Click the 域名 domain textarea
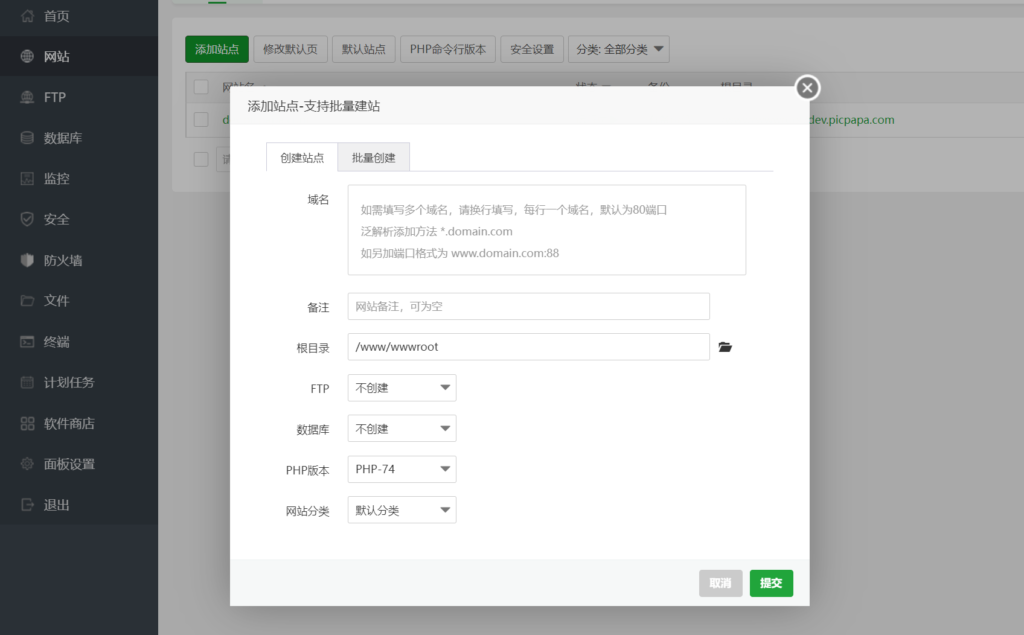Viewport: 1024px width, 635px height. [546, 230]
